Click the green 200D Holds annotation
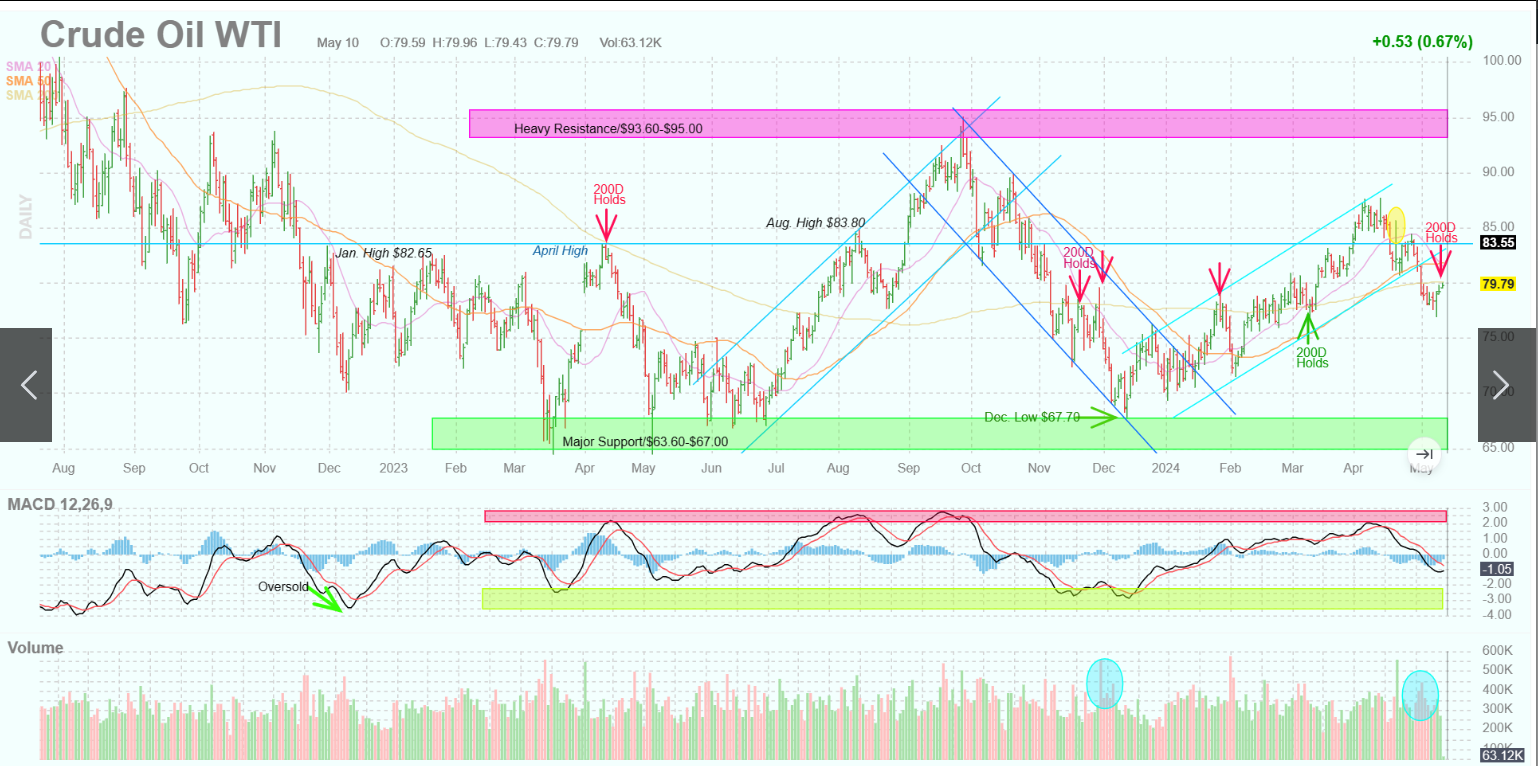The height and width of the screenshot is (766, 1538). [1312, 357]
